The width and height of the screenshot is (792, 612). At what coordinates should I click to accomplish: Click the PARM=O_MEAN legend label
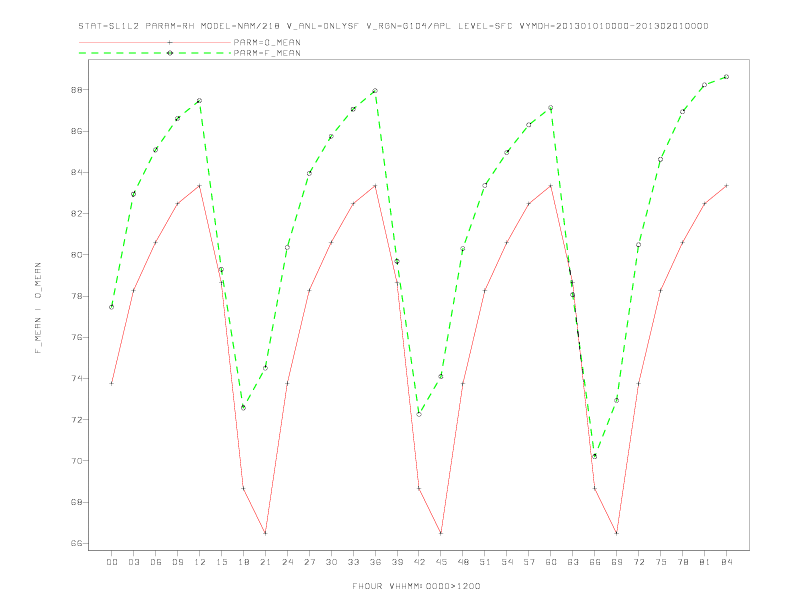[x=267, y=42]
